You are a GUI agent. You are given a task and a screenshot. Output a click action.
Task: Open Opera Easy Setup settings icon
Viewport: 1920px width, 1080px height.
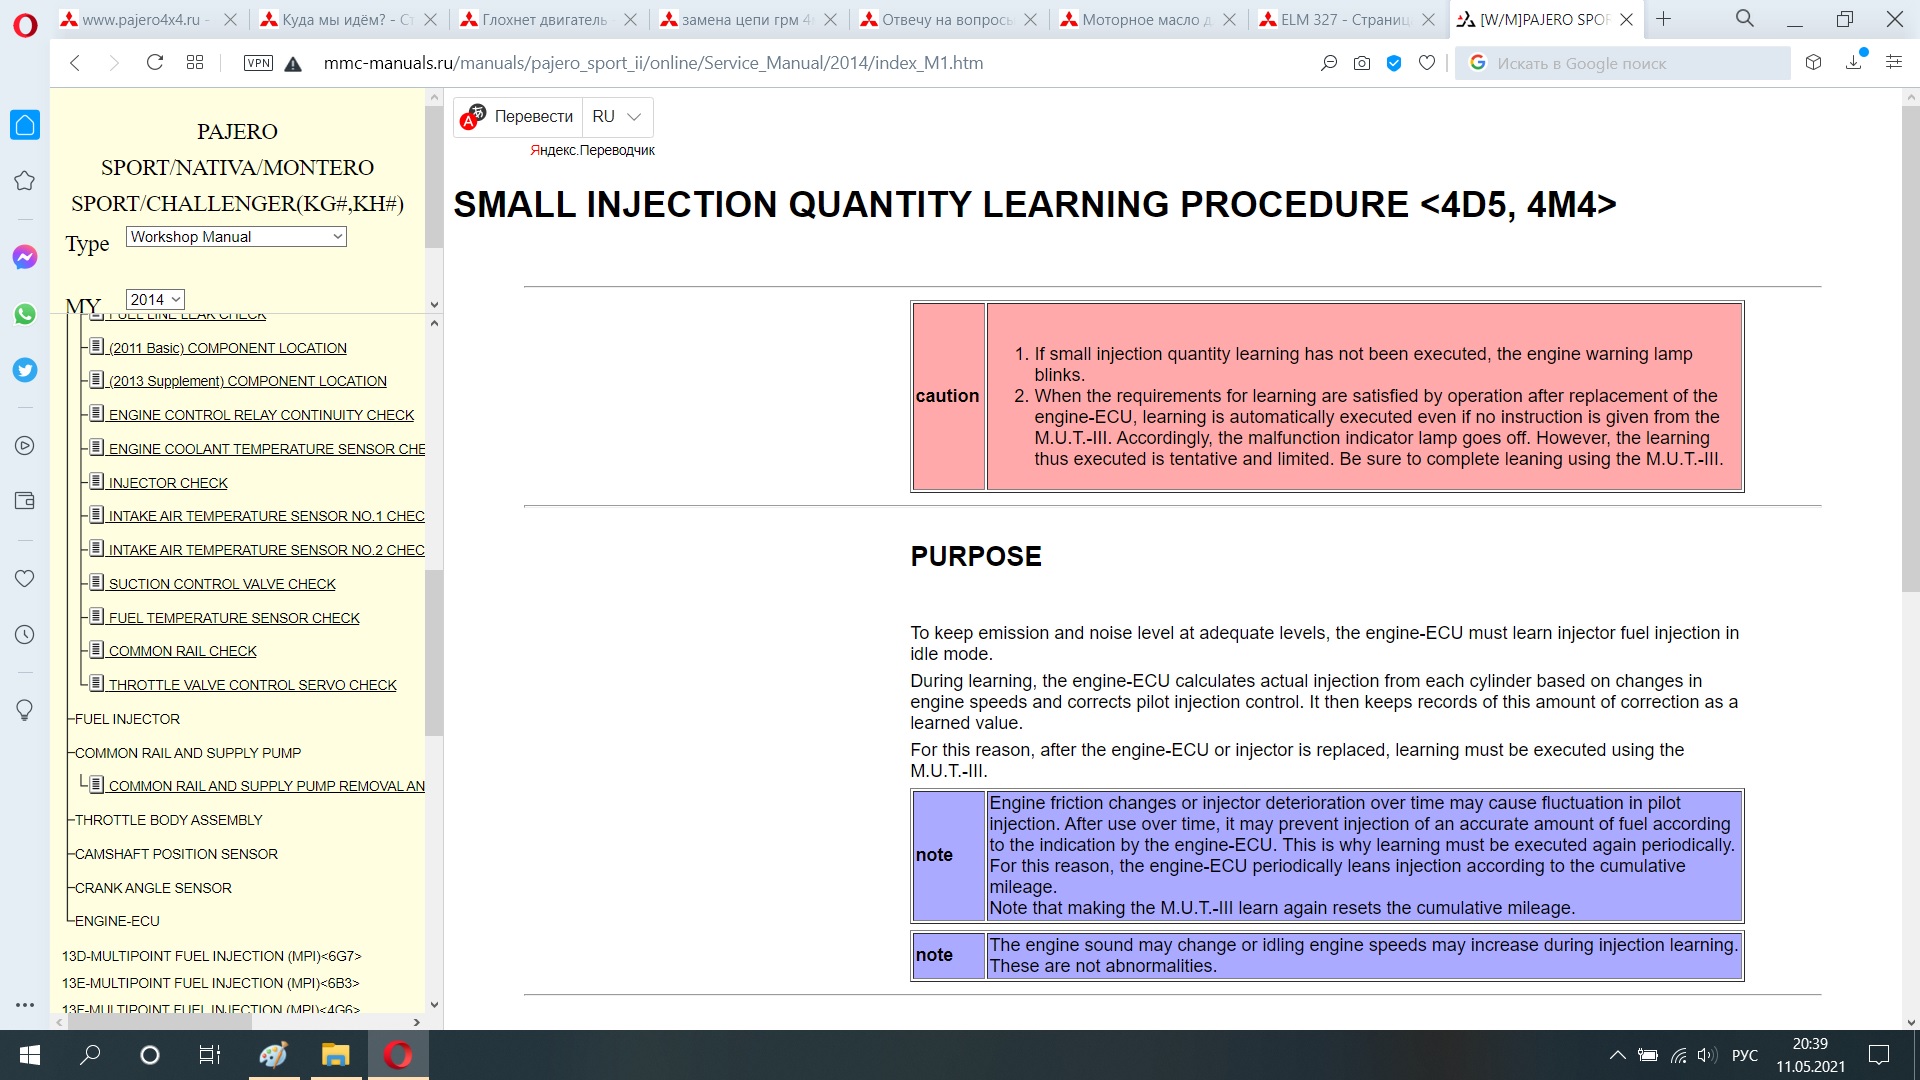coord(1893,63)
